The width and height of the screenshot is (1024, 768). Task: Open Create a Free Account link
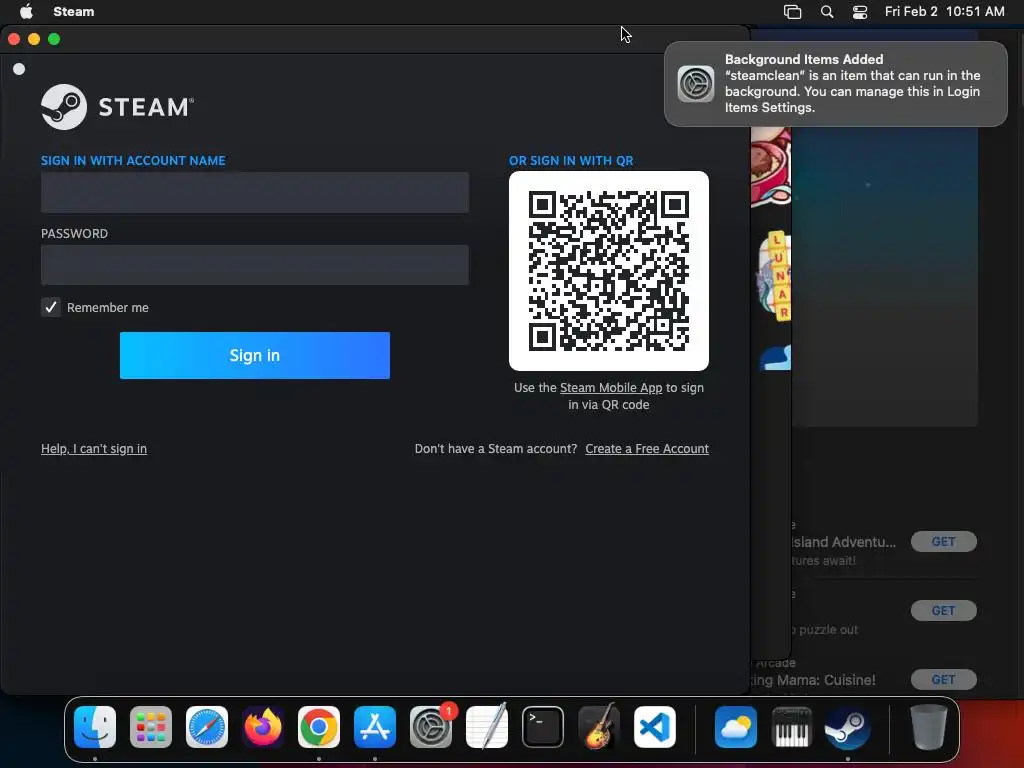[x=647, y=449]
